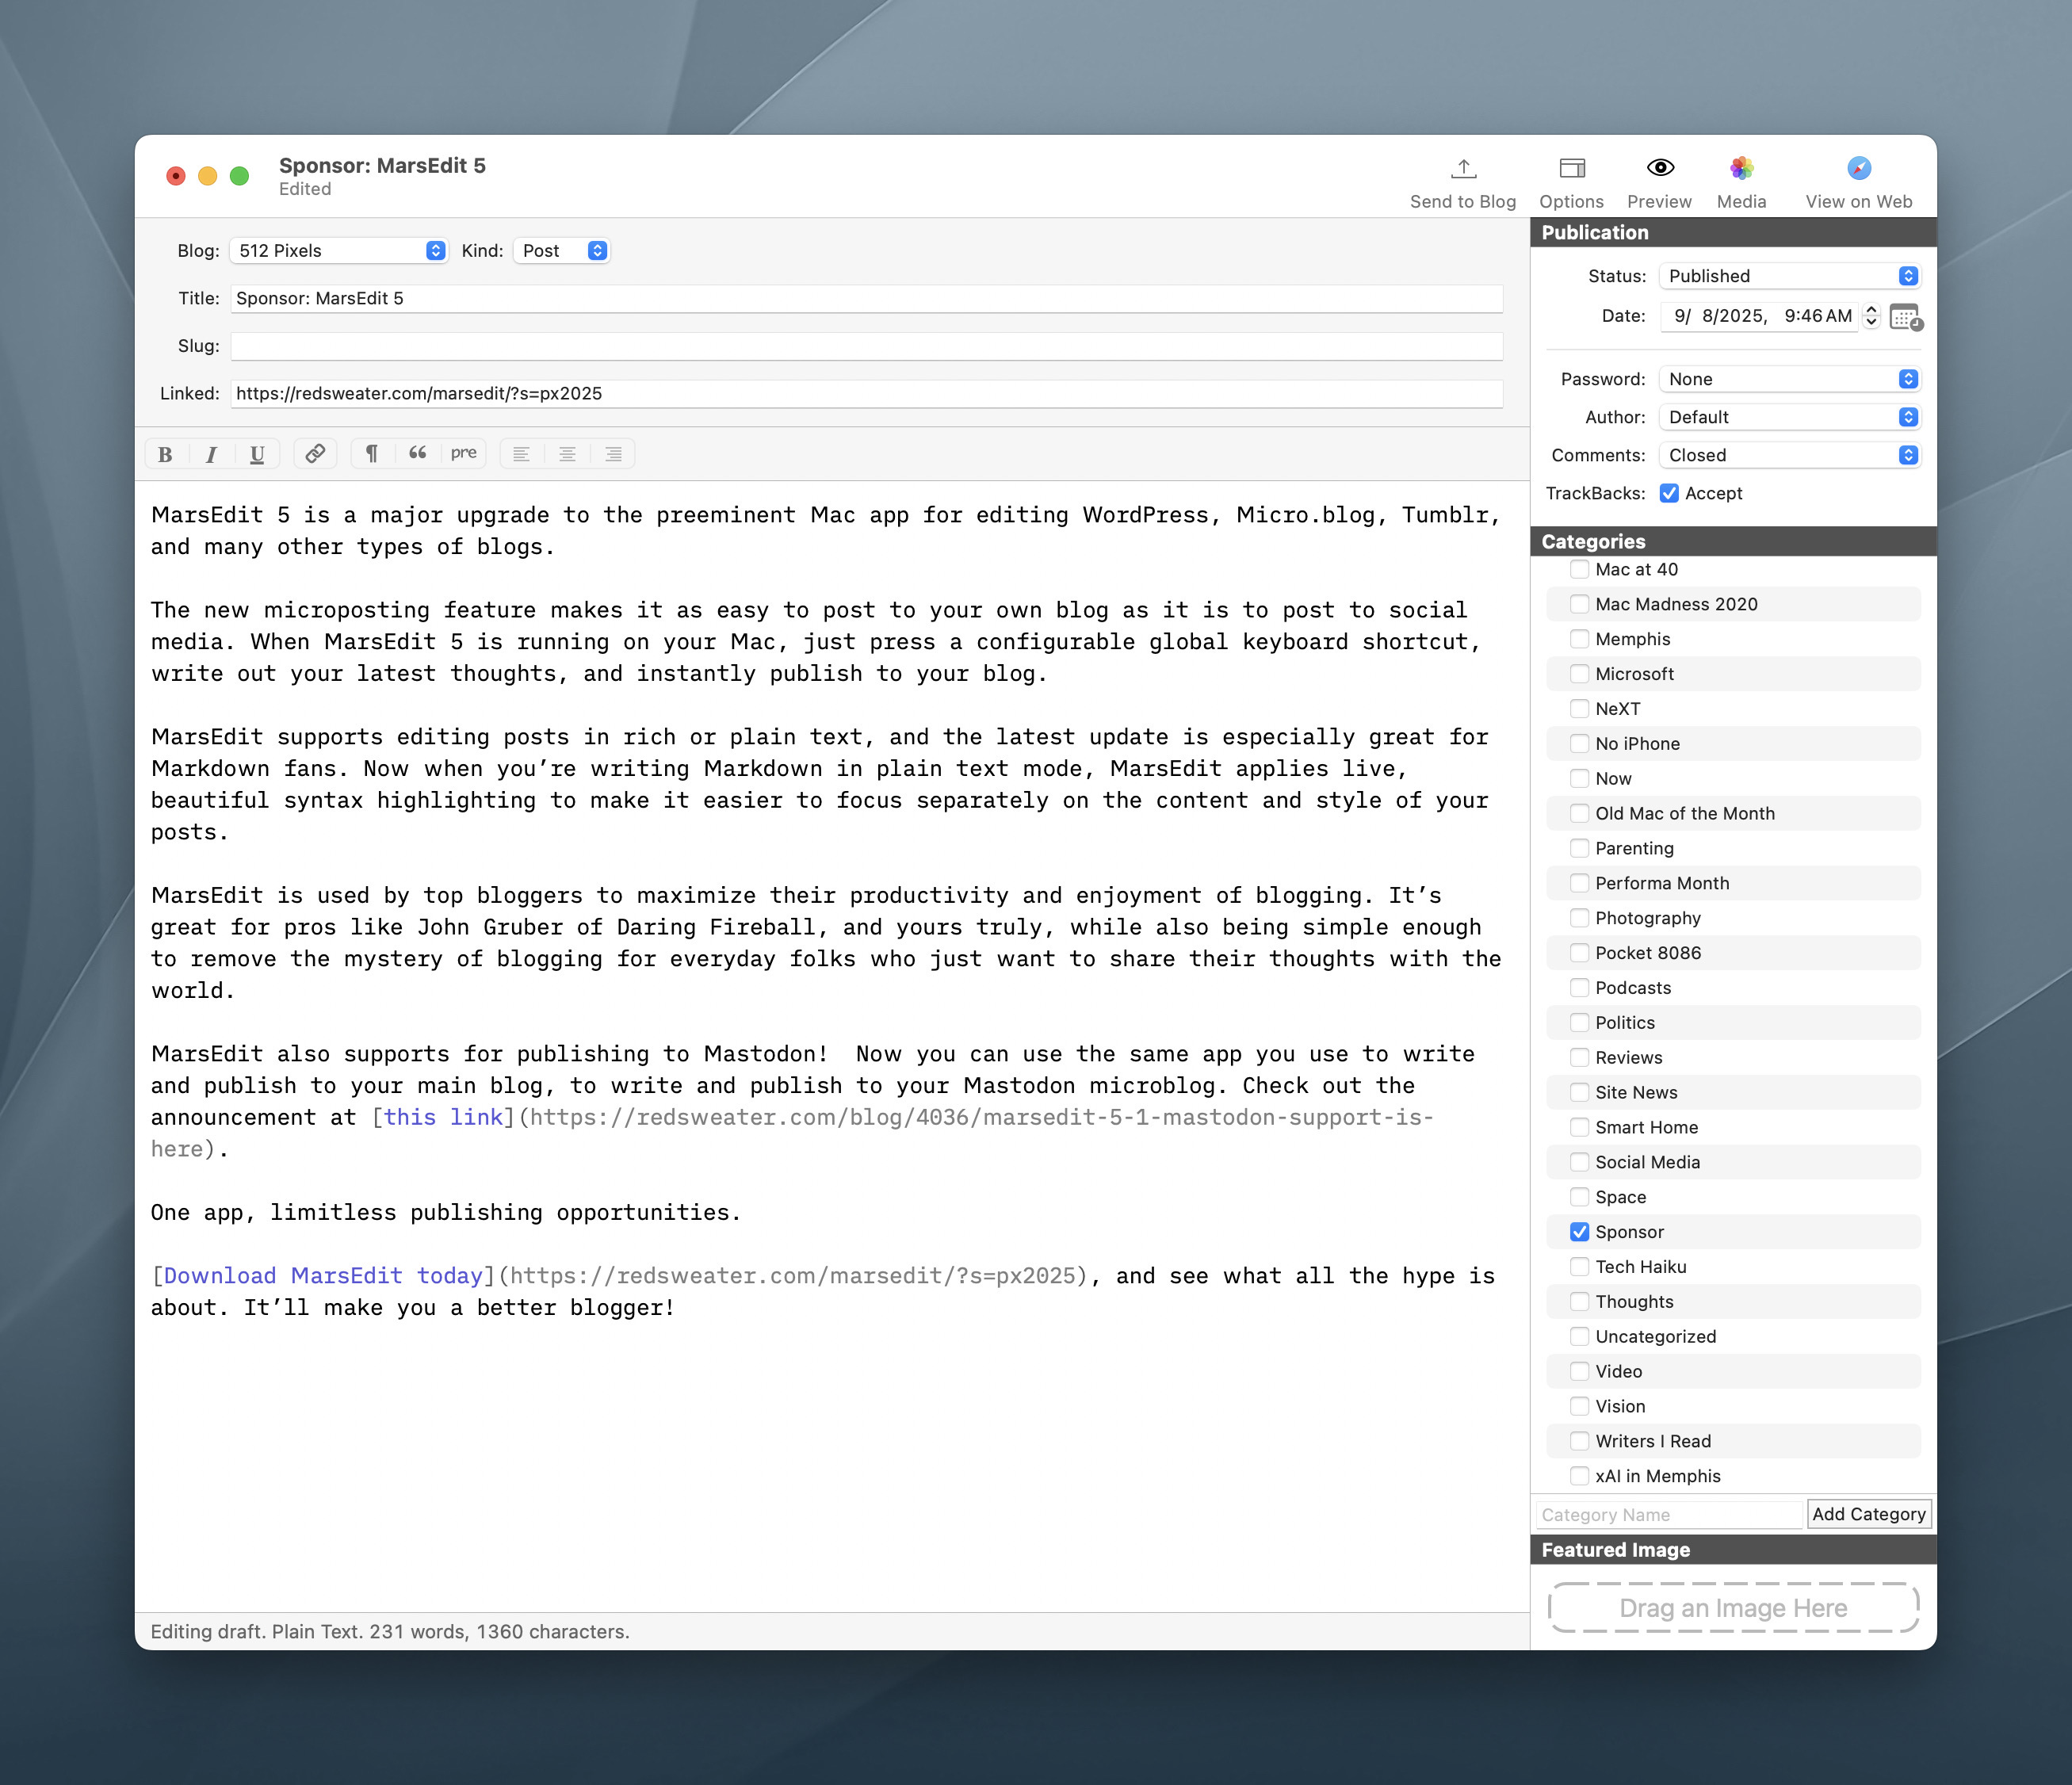Click the date and time stepper arrows
2072x1785 pixels.
click(1872, 316)
